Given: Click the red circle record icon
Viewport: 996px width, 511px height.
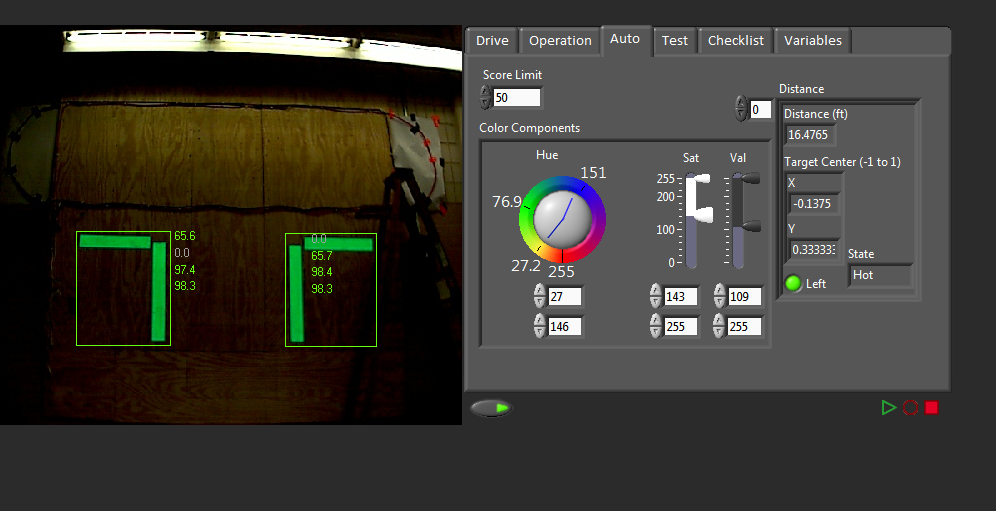Looking at the screenshot, I should 910,407.
